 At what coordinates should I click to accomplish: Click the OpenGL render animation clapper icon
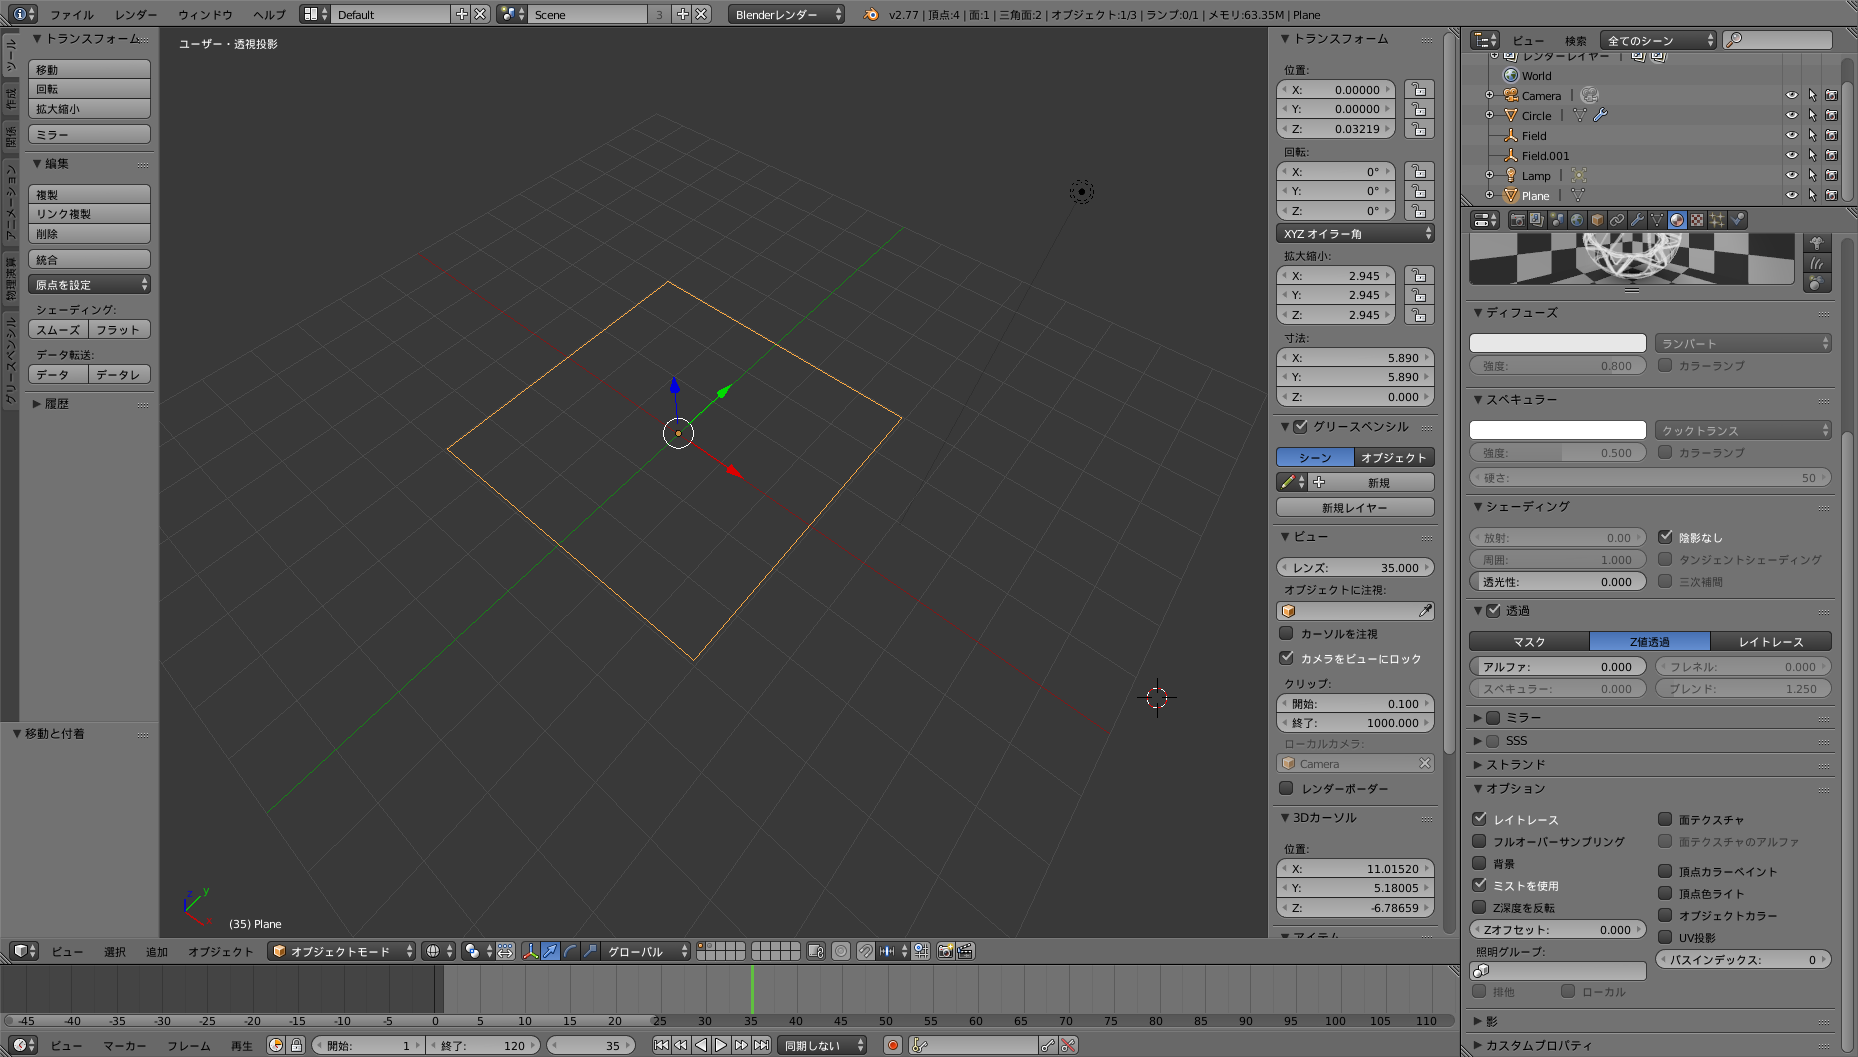point(965,951)
